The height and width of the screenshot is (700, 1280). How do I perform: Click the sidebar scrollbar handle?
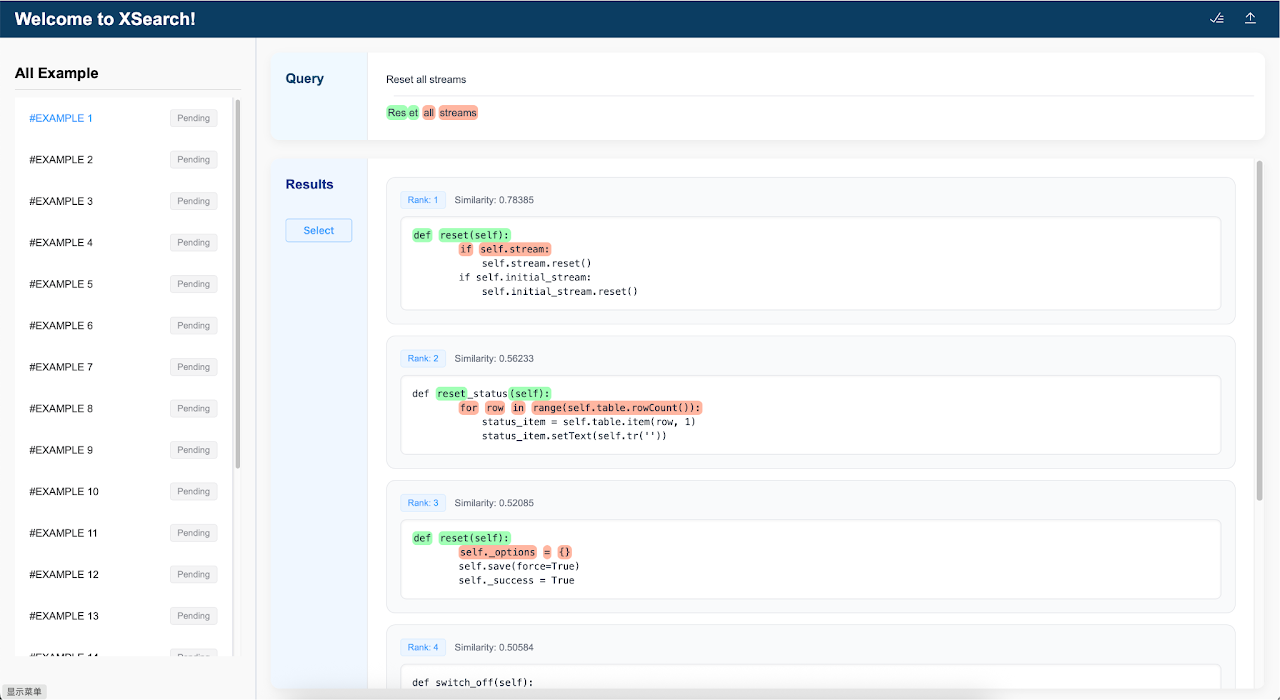point(236,280)
